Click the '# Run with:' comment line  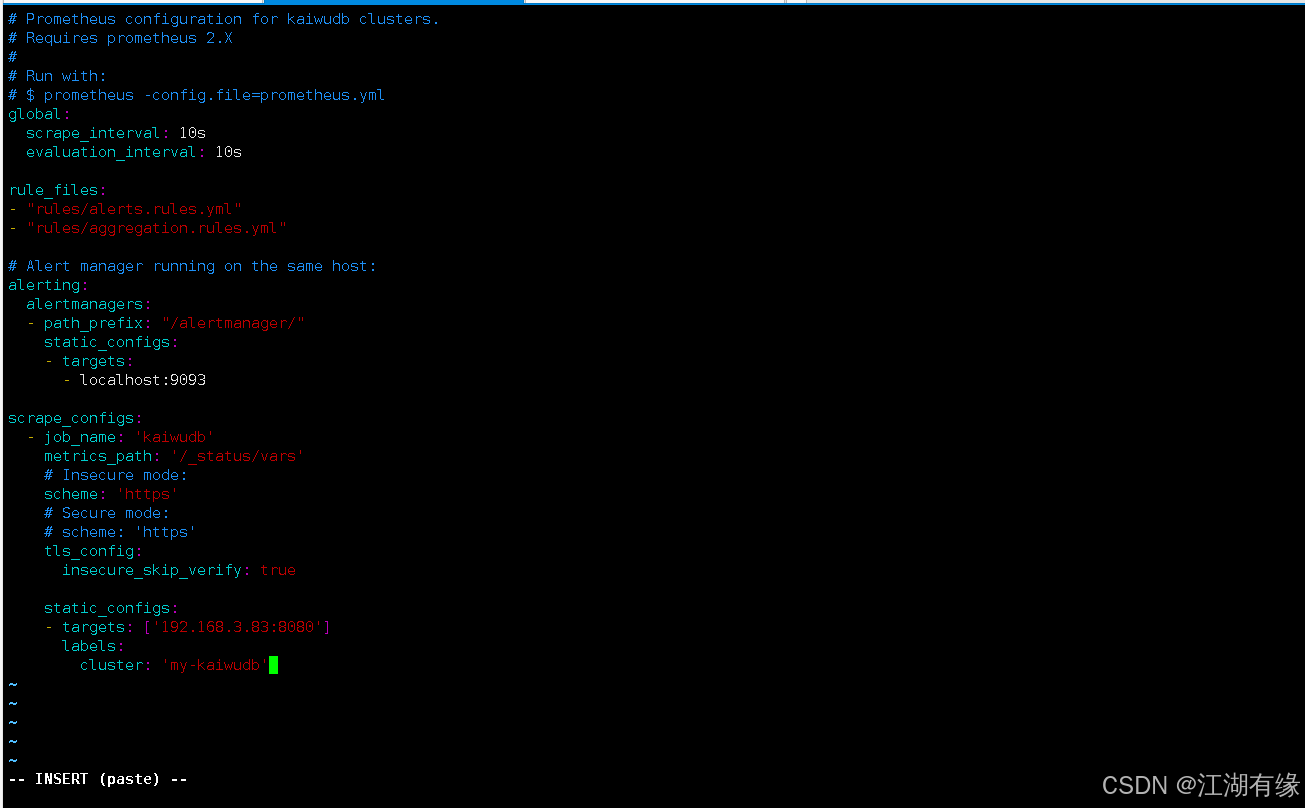tap(57, 76)
